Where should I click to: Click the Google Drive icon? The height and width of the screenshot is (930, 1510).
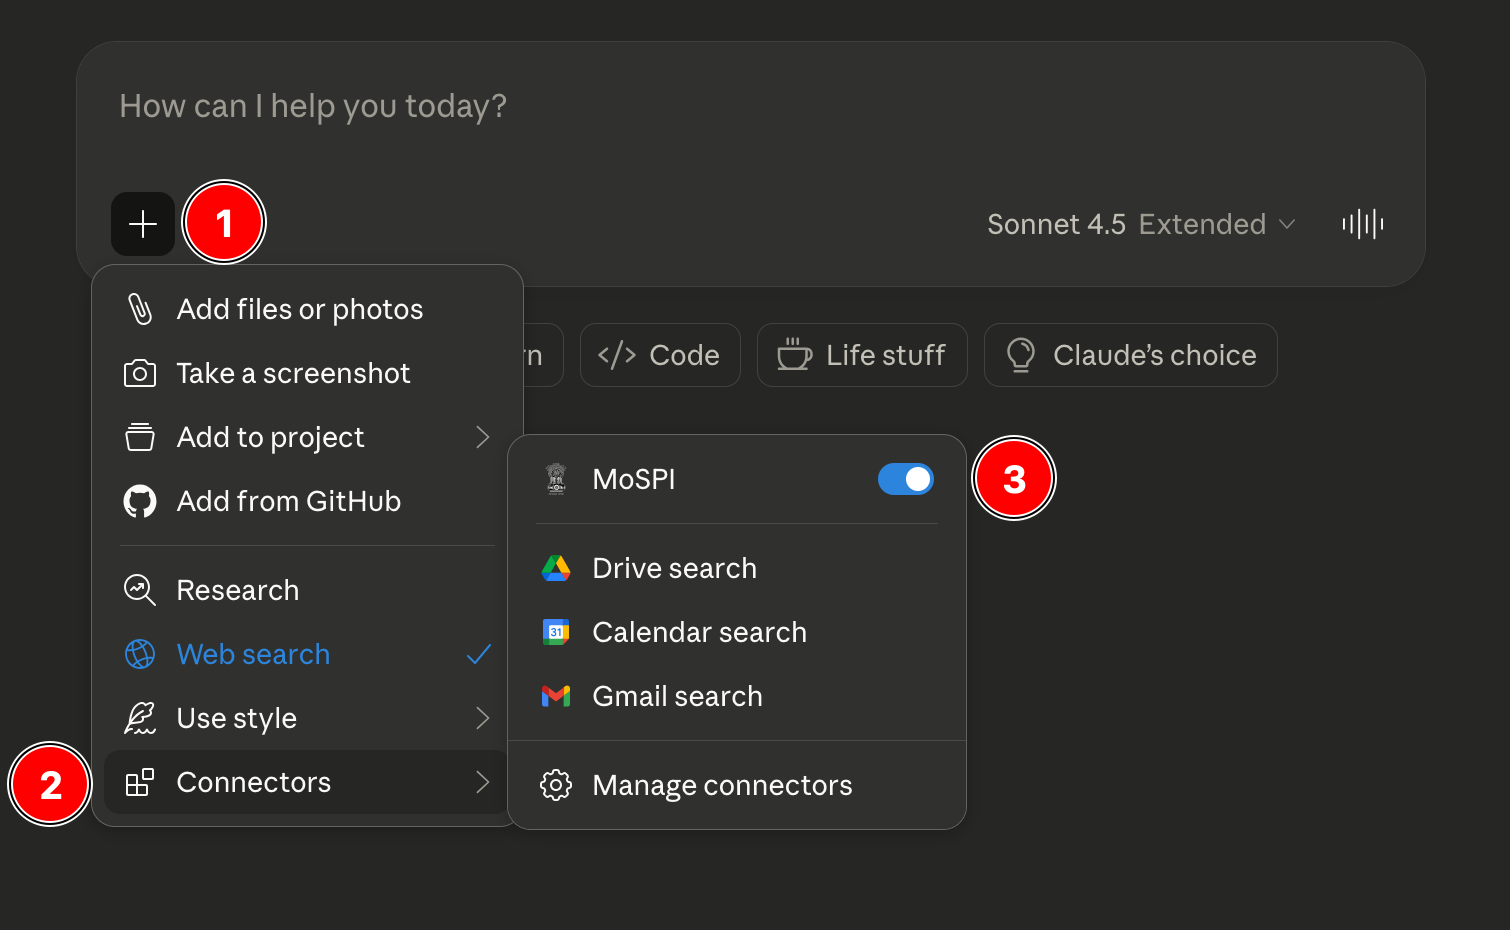[x=556, y=569]
